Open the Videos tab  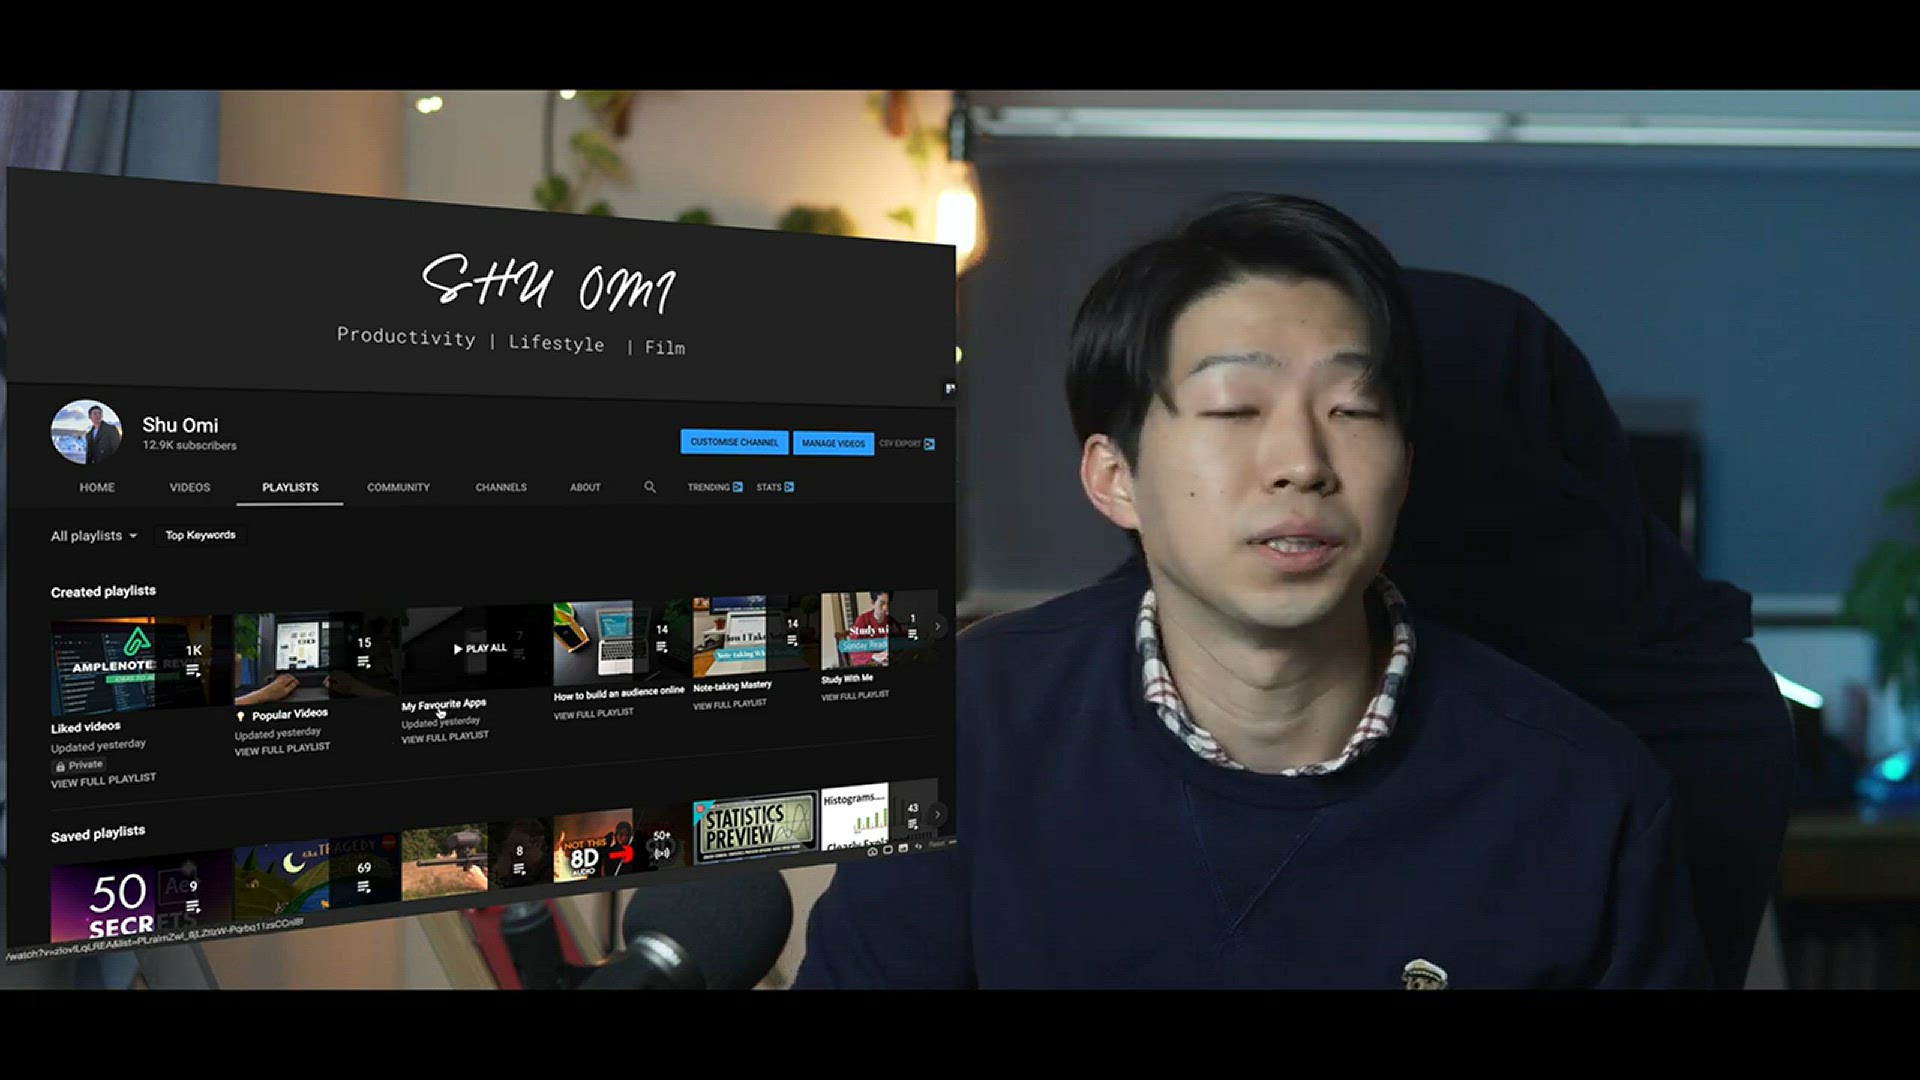point(190,487)
